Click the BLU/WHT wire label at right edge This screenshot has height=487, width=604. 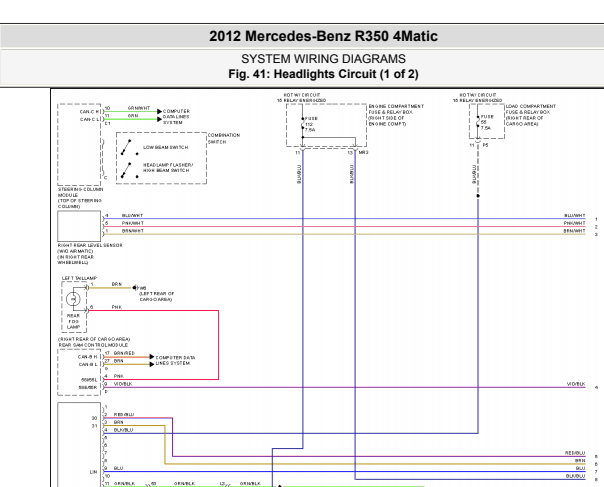click(574, 215)
